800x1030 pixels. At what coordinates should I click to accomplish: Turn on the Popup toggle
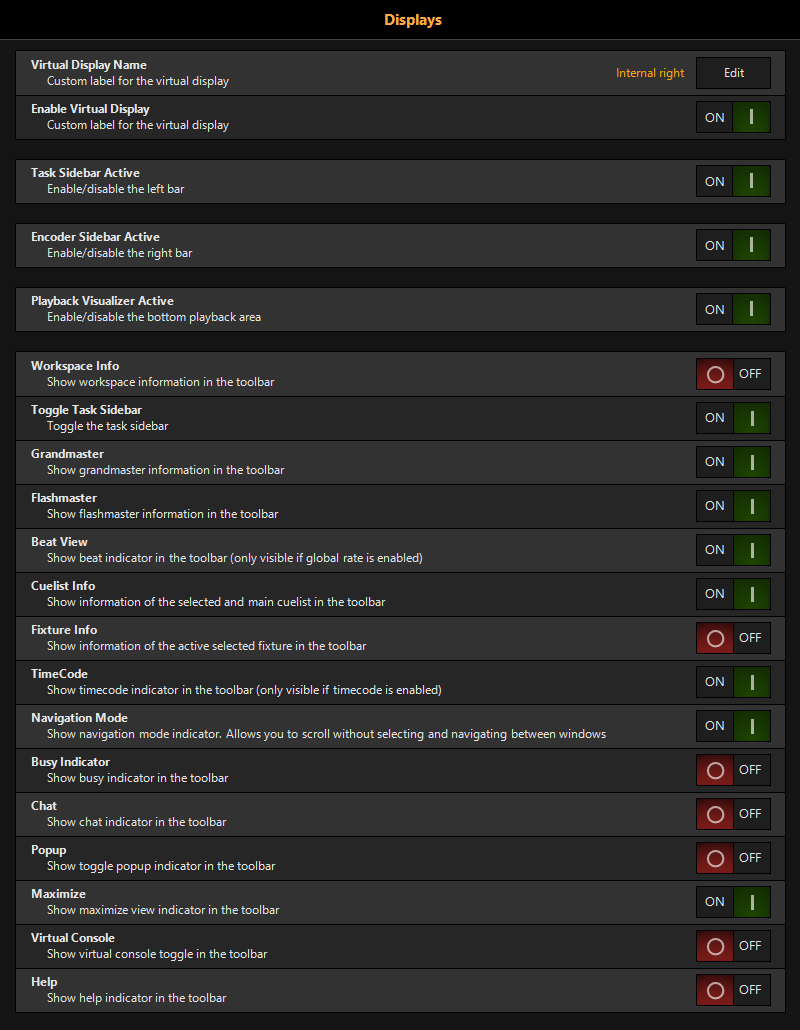tap(733, 858)
